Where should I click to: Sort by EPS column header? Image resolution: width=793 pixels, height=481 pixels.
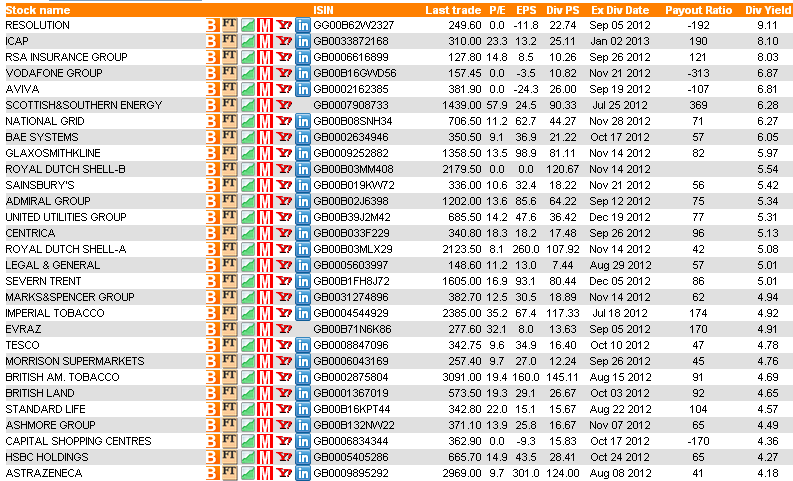(x=526, y=10)
